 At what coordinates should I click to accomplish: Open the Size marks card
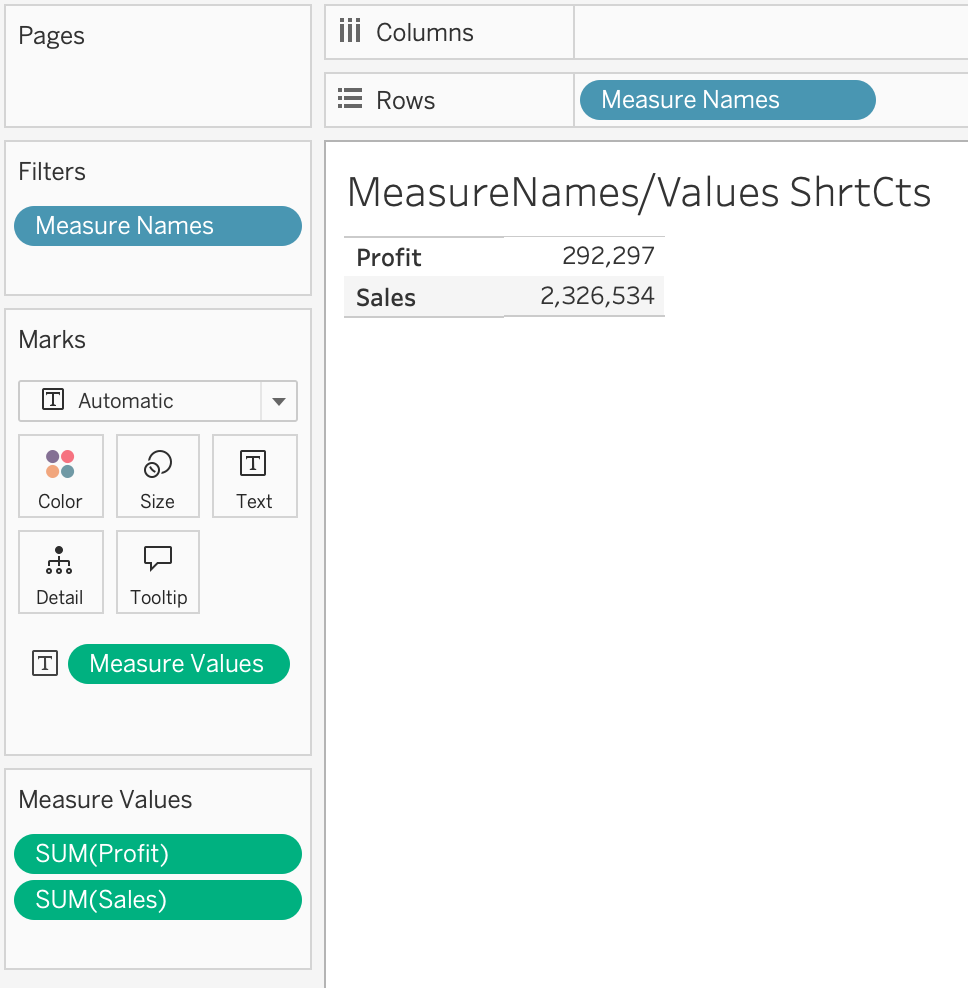click(158, 476)
